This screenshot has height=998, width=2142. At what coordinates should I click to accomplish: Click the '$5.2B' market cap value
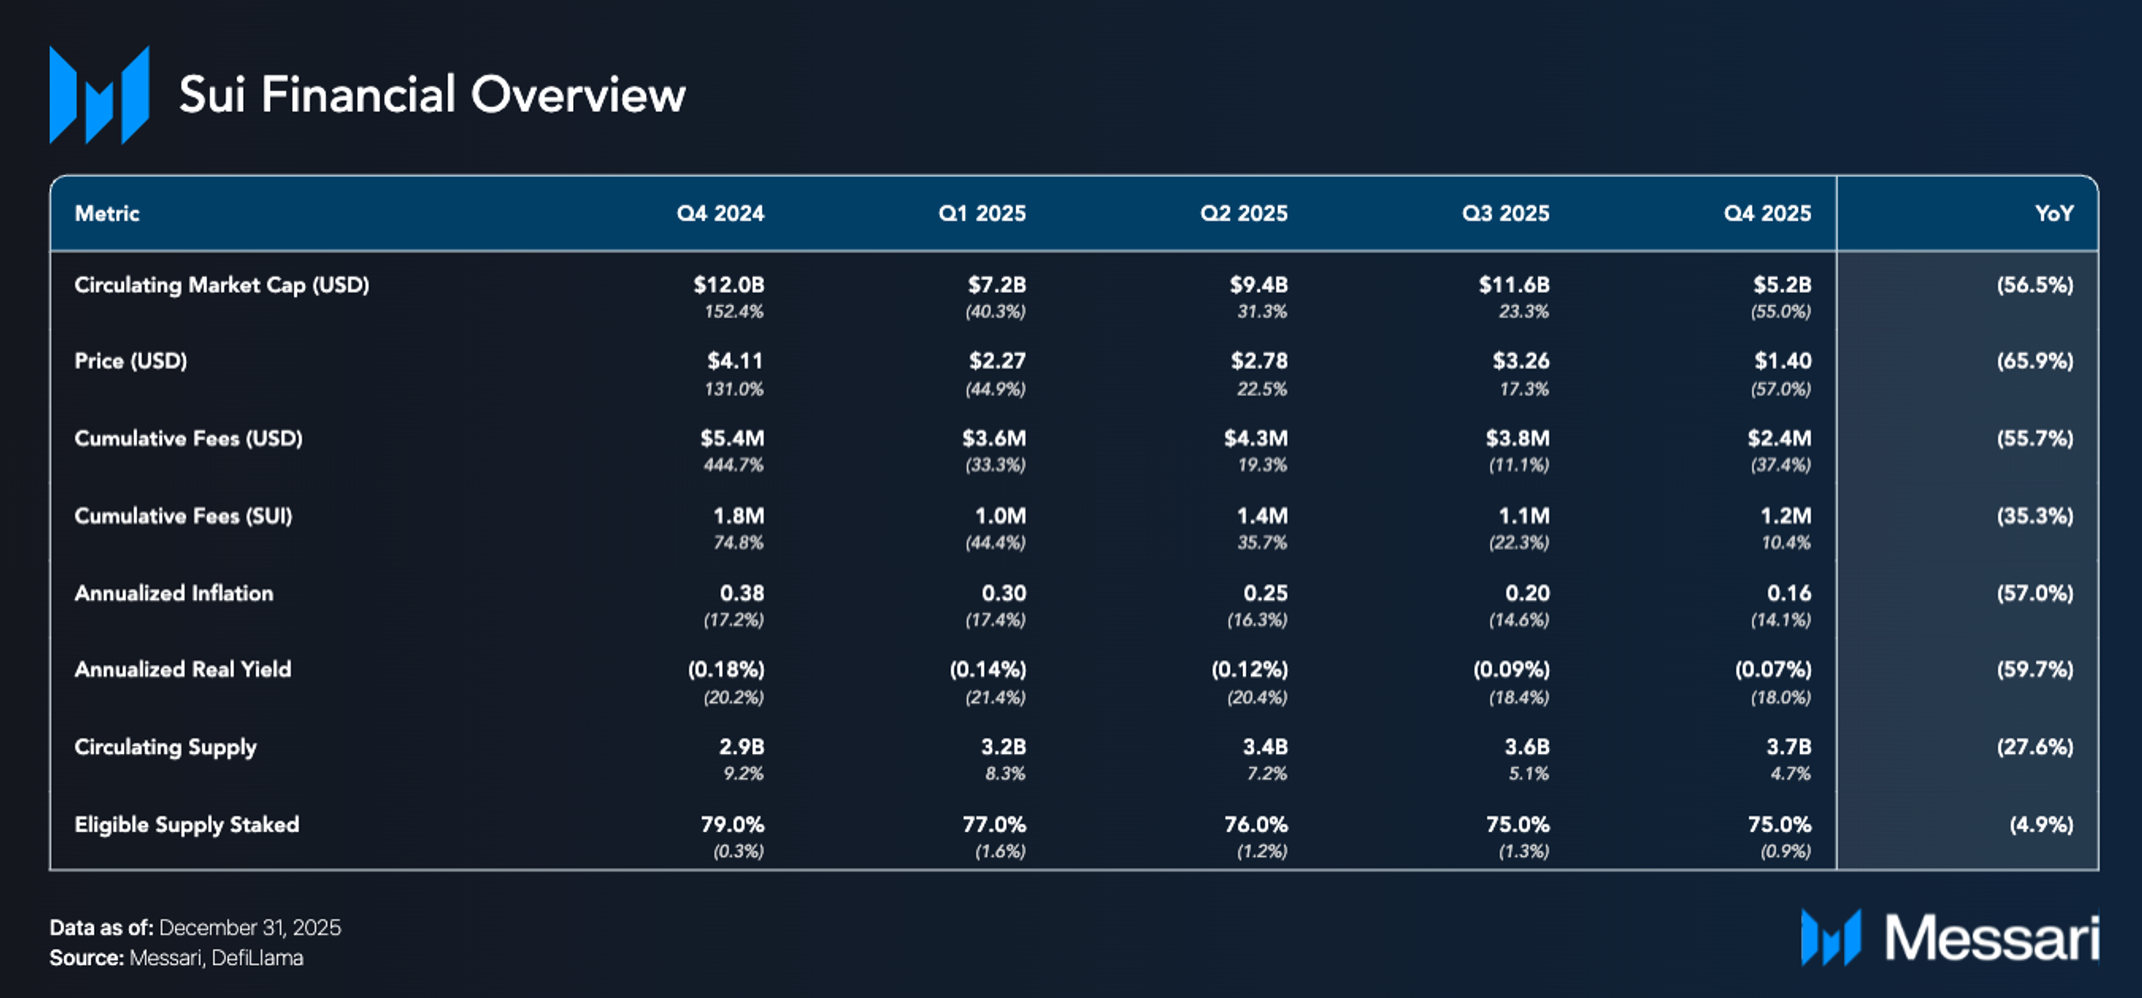(x=1782, y=285)
